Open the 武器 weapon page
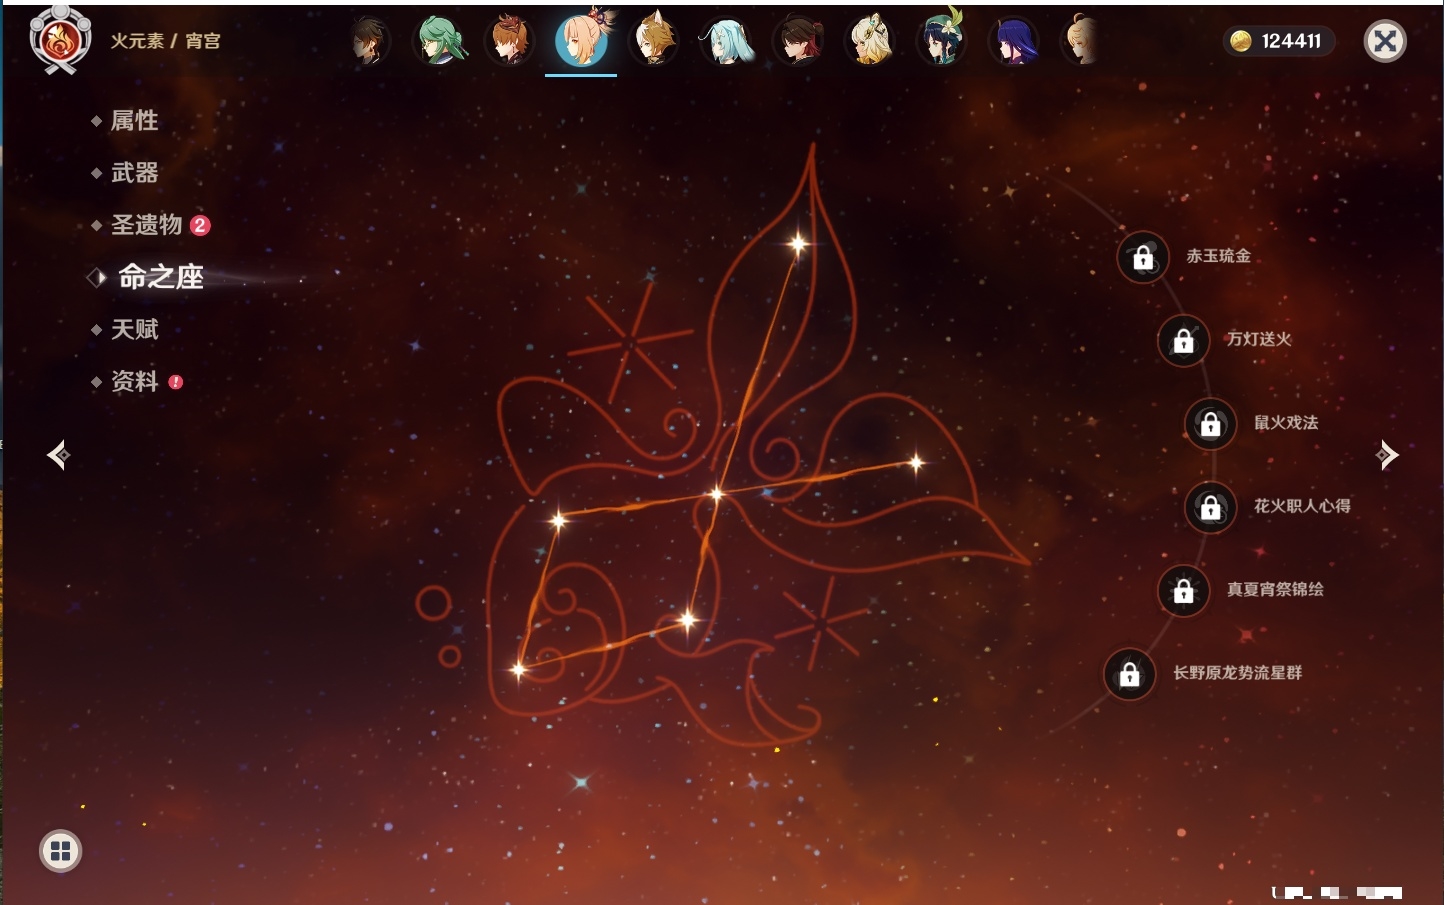This screenshot has height=905, width=1444. pos(134,173)
